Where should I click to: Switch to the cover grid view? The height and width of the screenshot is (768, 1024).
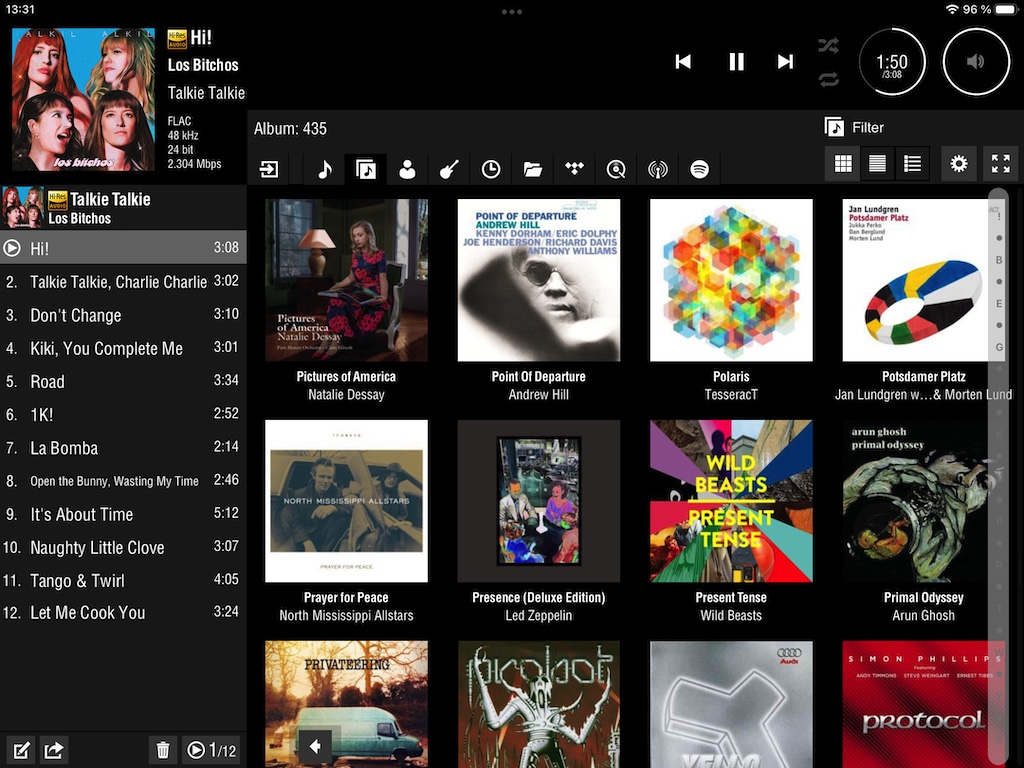(x=843, y=163)
